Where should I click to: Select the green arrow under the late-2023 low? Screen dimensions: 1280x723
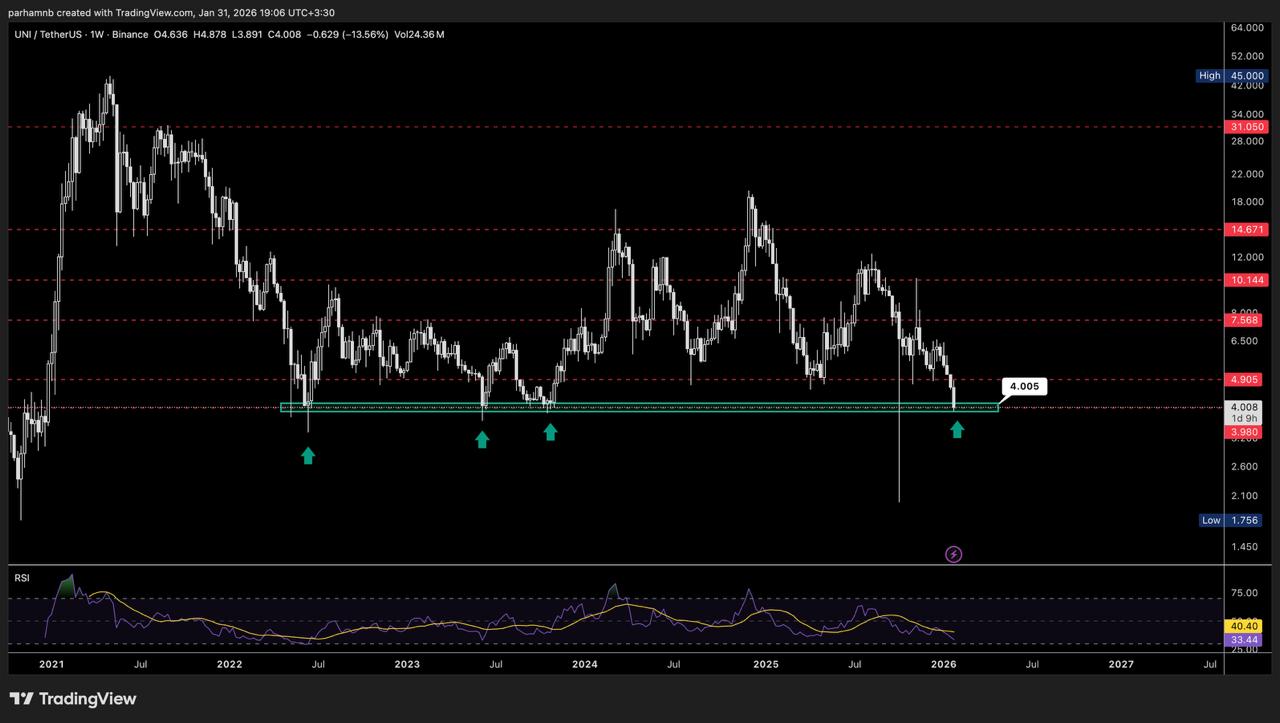tap(550, 431)
